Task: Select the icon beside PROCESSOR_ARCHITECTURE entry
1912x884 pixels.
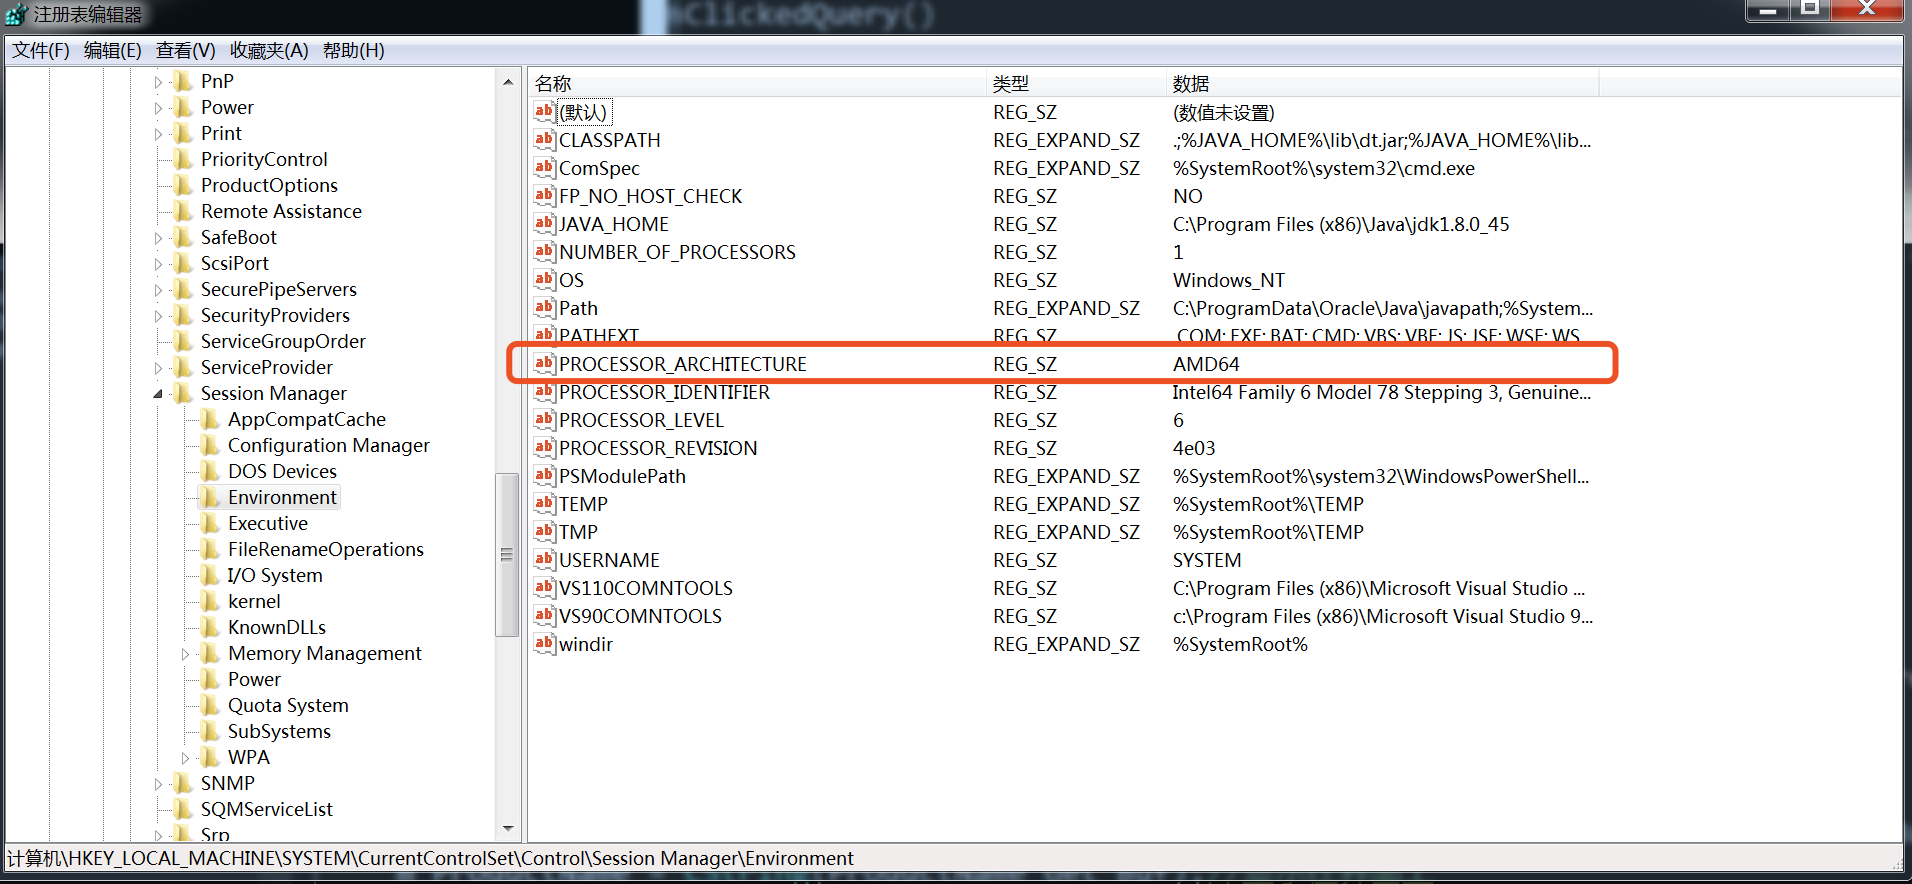Action: pyautogui.click(x=544, y=364)
